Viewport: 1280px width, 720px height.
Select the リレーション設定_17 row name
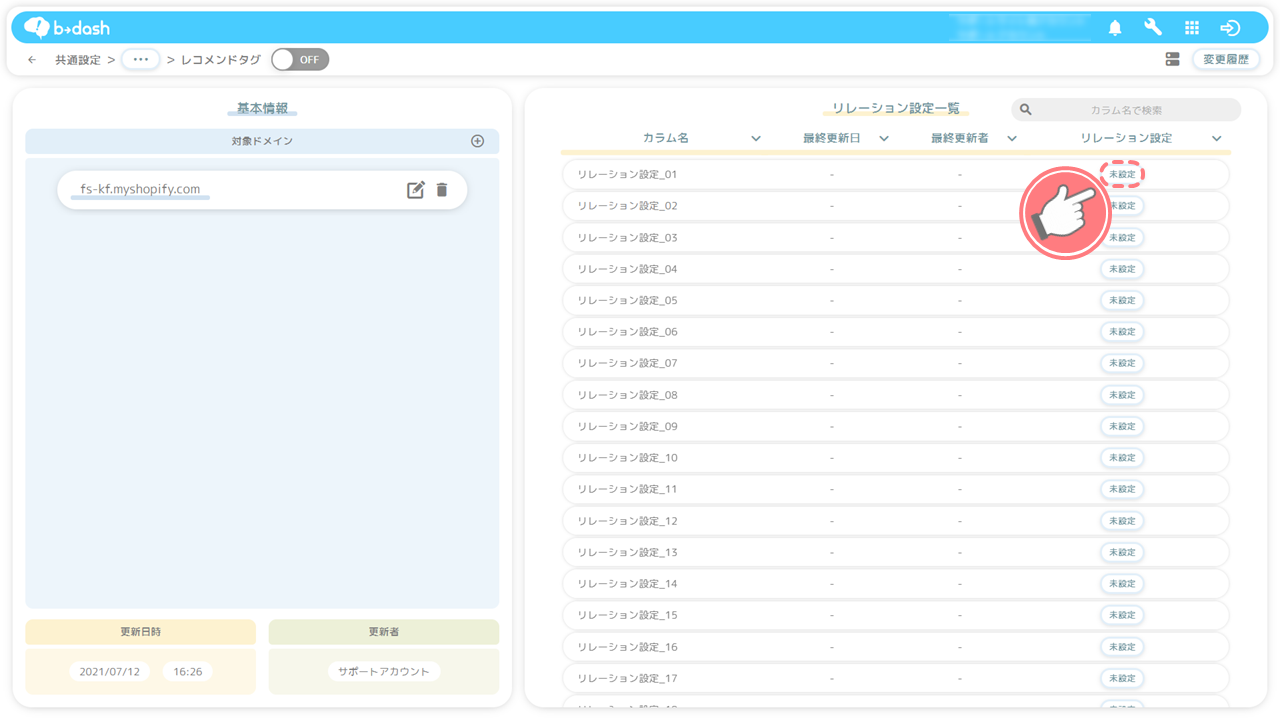coord(627,678)
